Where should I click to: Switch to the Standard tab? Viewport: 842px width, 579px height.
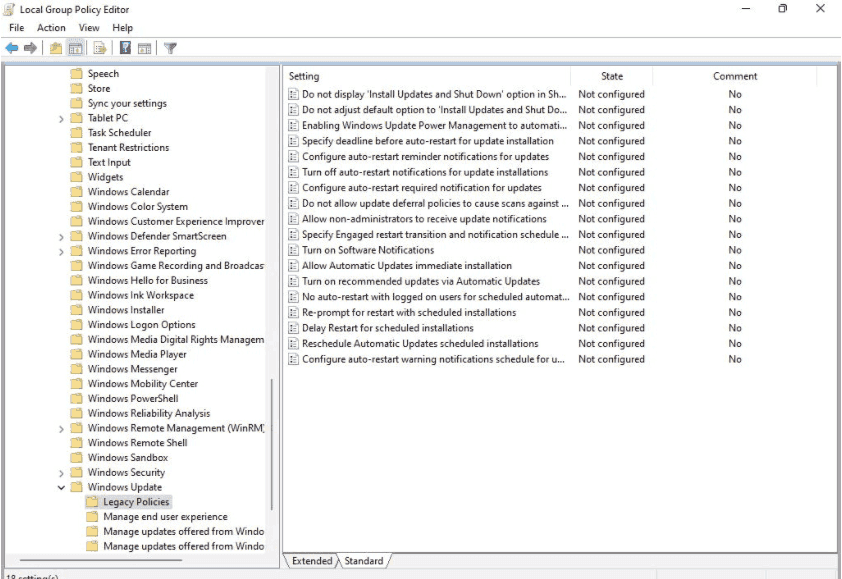[x=364, y=561]
